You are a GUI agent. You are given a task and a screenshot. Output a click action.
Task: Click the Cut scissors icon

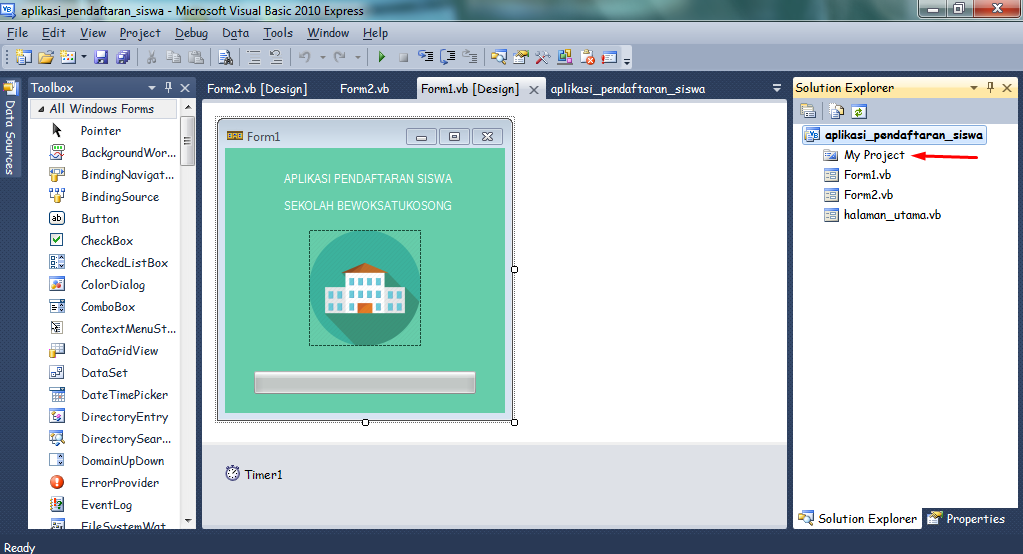point(151,57)
